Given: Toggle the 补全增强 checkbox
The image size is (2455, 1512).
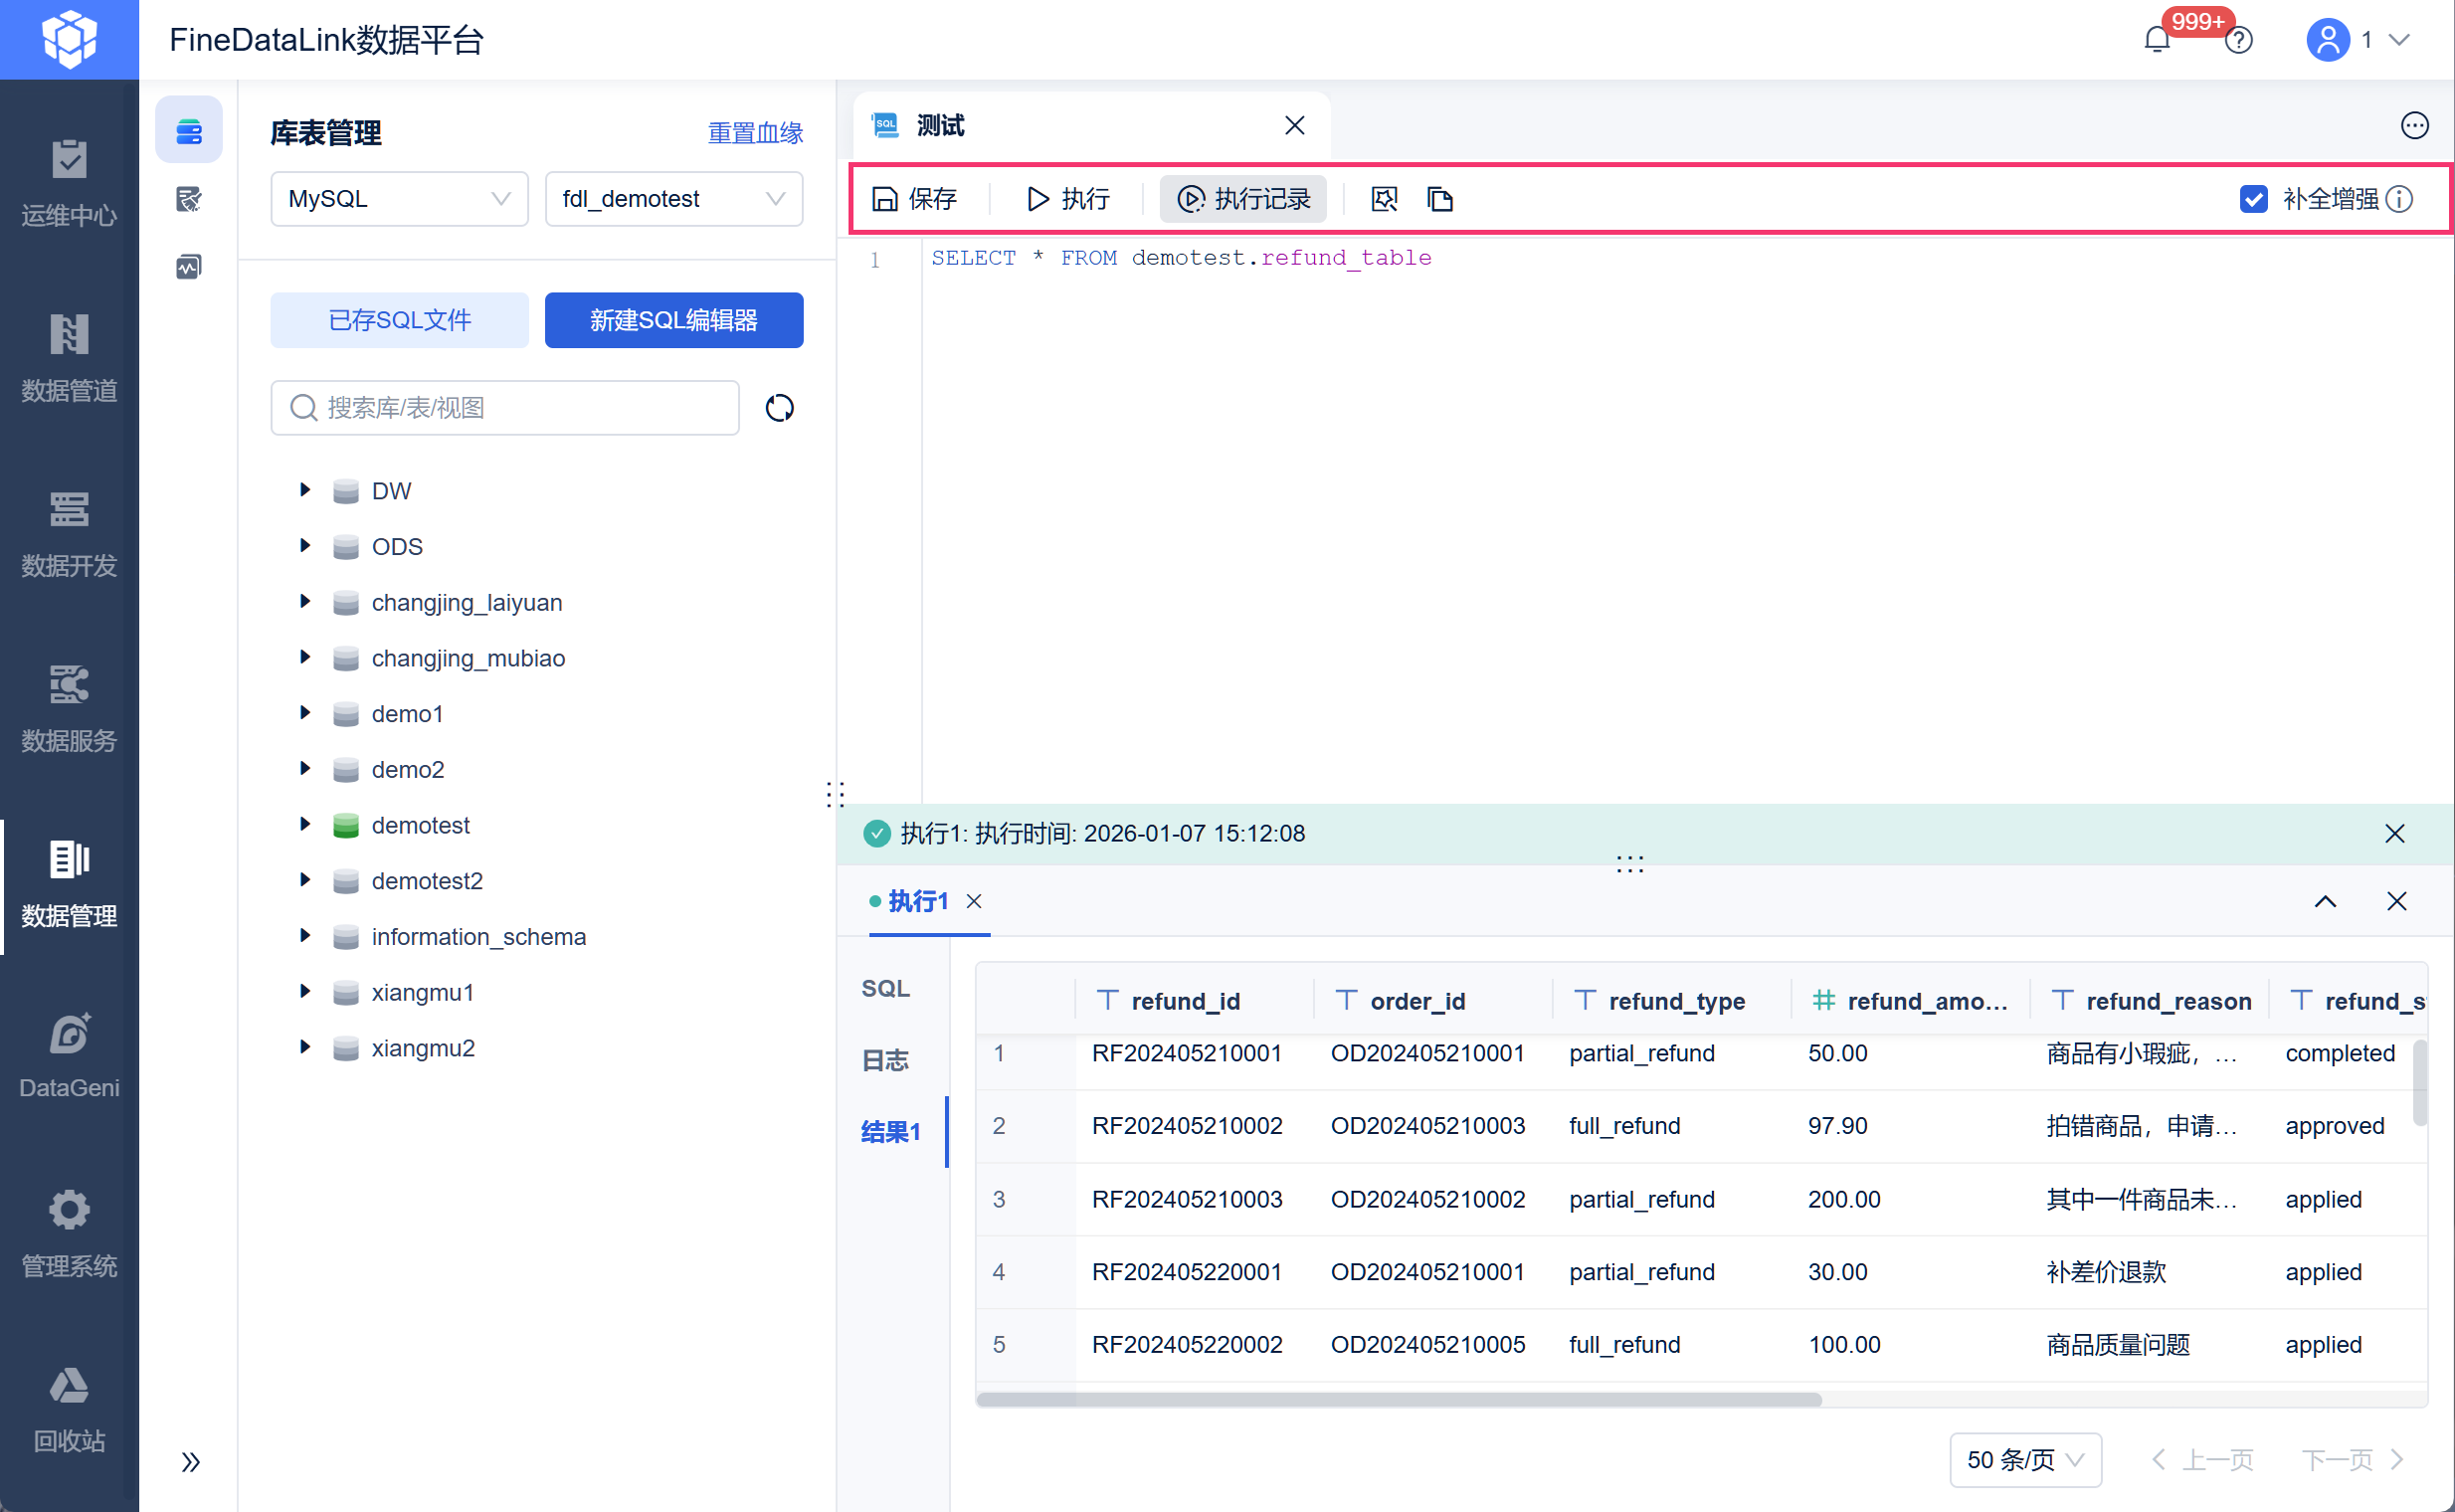Looking at the screenshot, I should point(2253,199).
